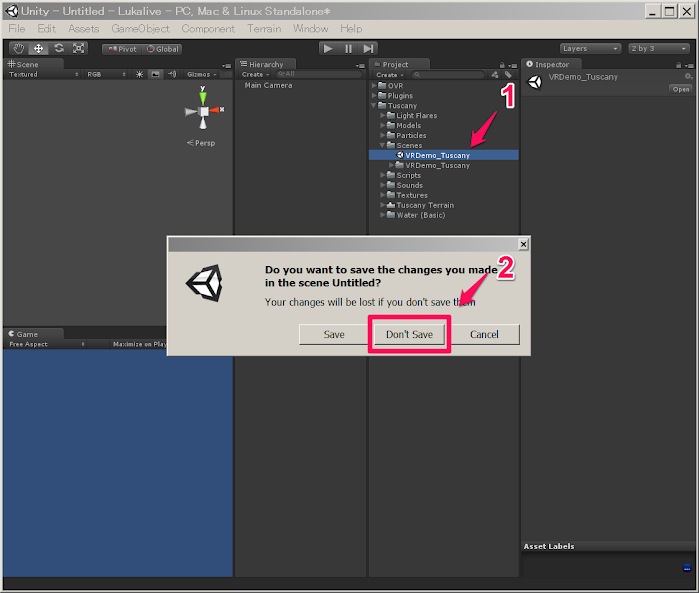Open the Inspector gear settings
The width and height of the screenshot is (699, 593).
(x=689, y=76)
